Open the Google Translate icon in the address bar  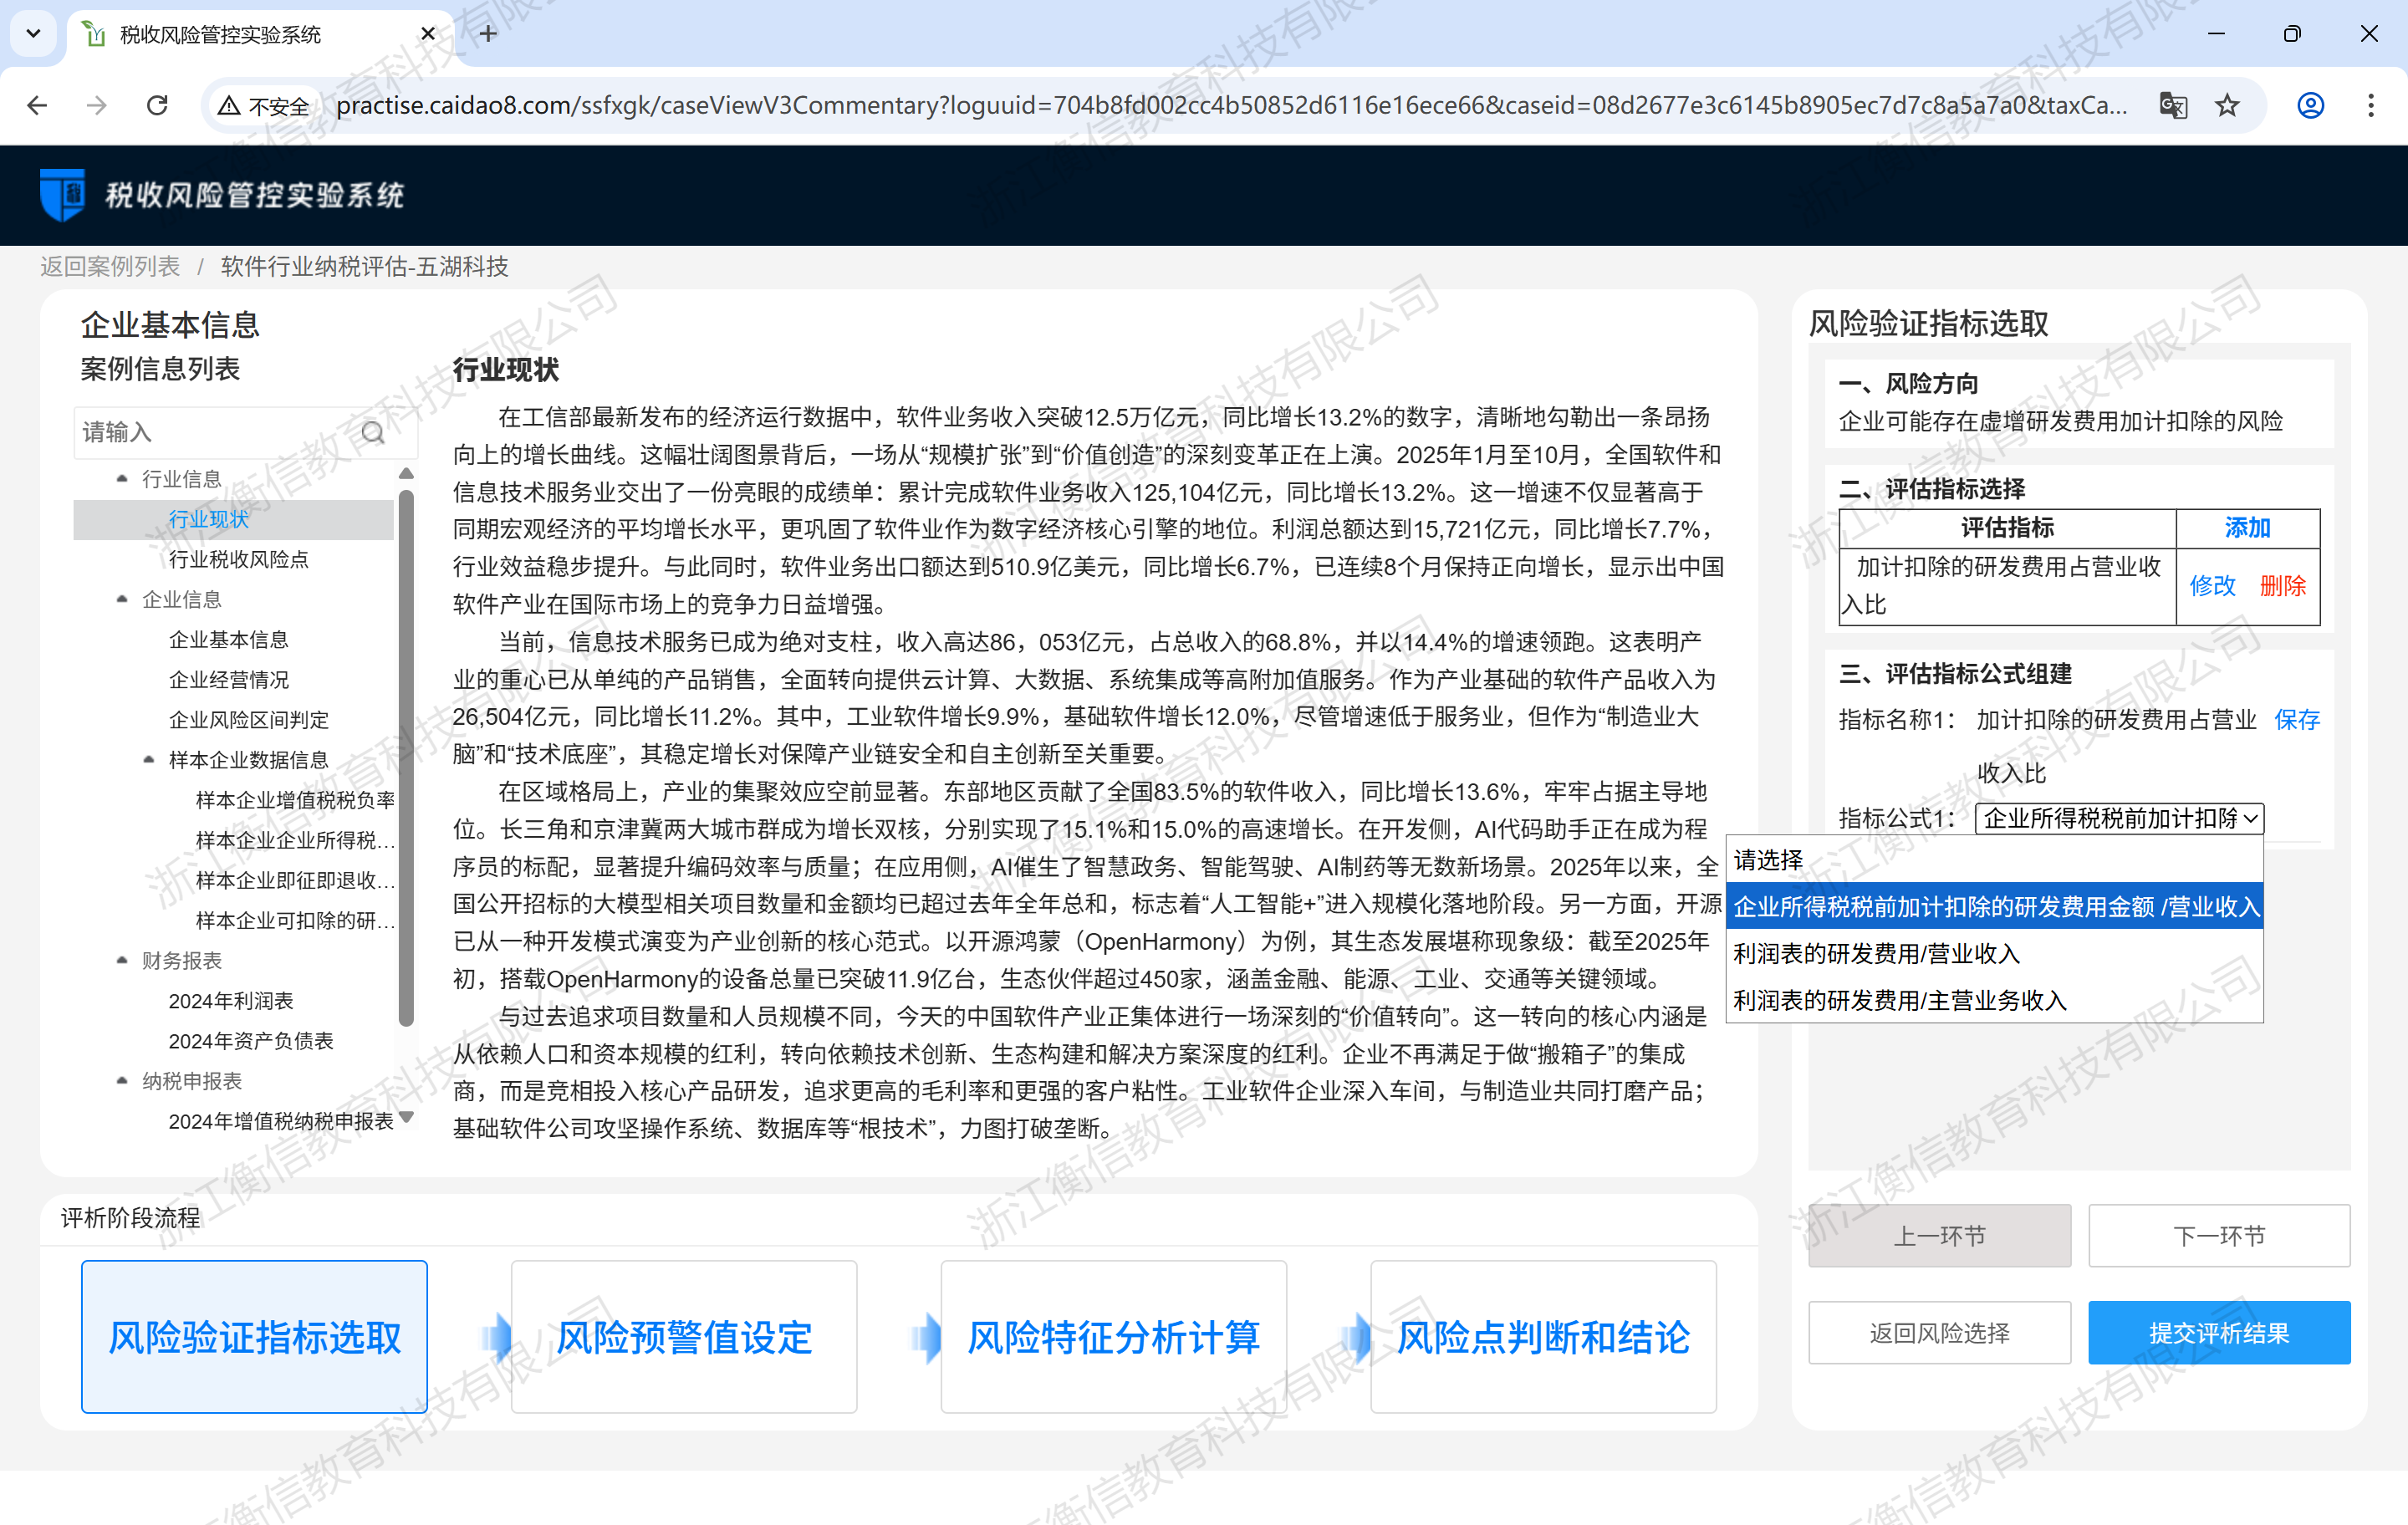(2173, 105)
